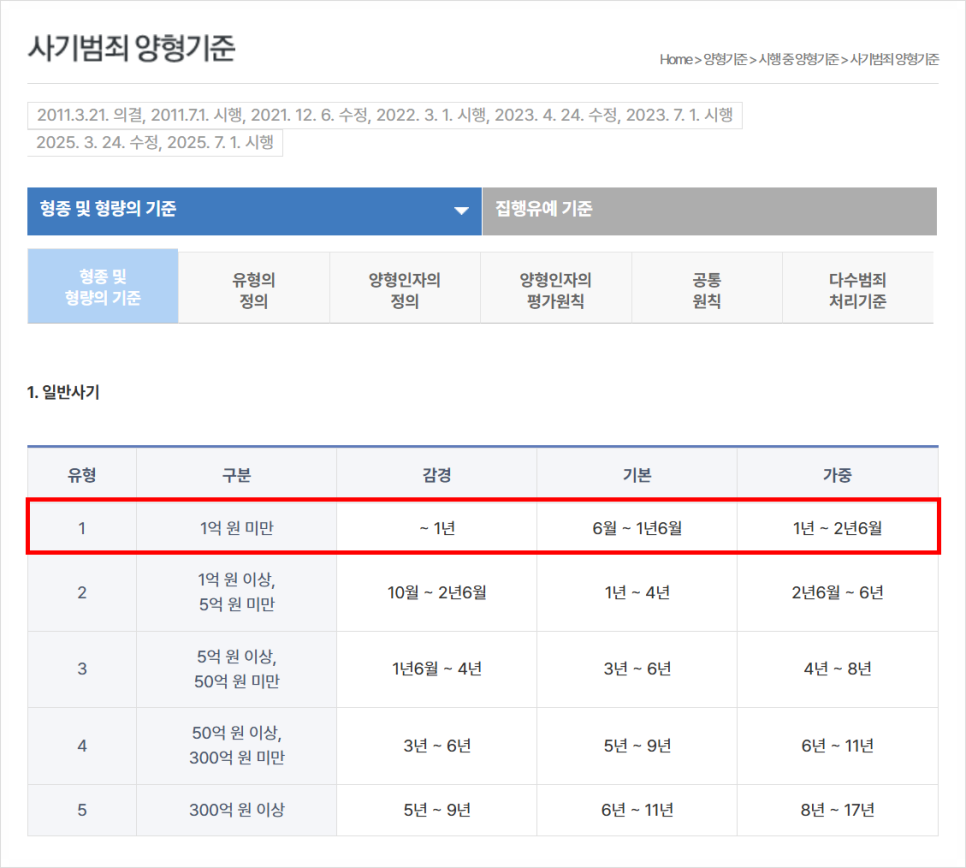Open 시행 중 양형기준 breadcrumb link
The image size is (966, 868).
[x=797, y=60]
